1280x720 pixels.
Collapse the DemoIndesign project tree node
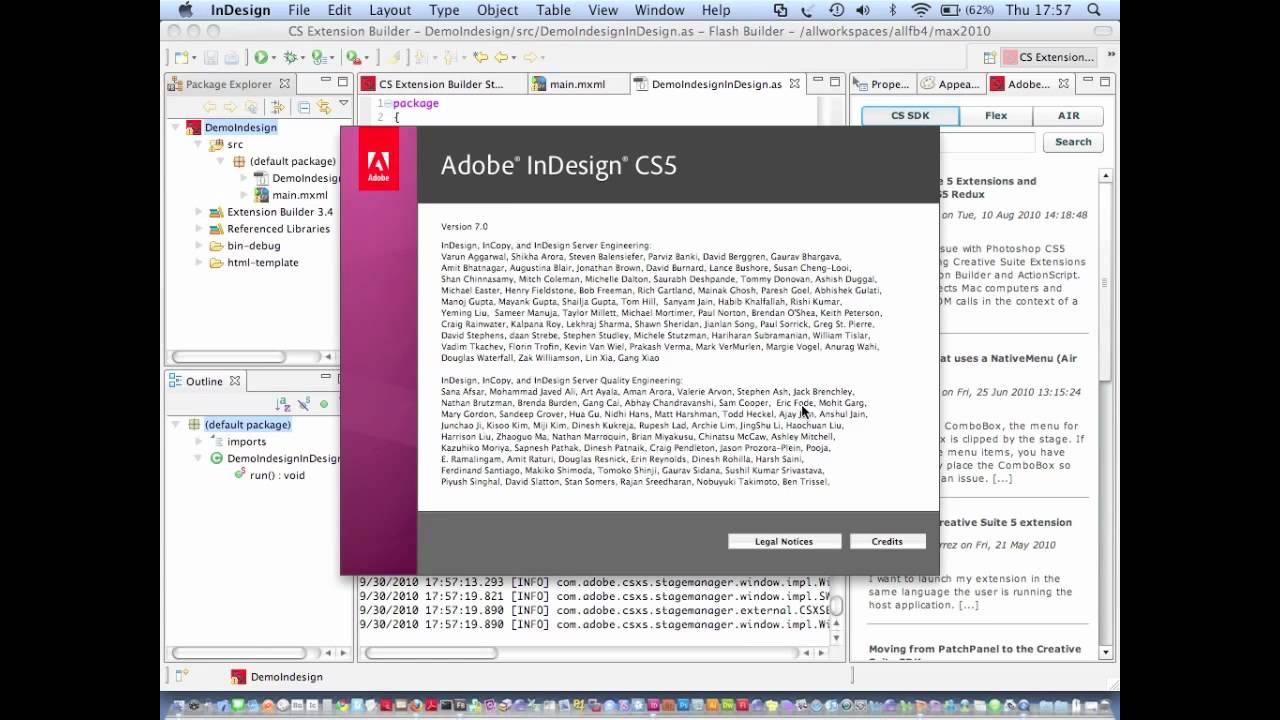point(176,127)
